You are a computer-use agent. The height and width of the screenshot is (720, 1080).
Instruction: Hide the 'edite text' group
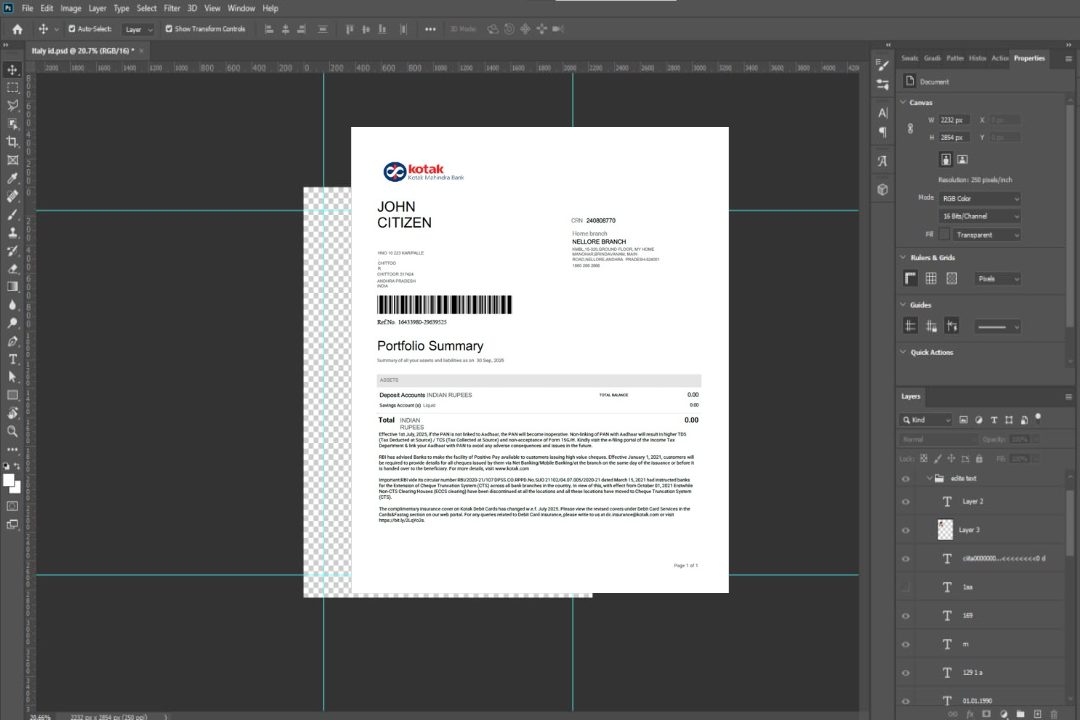[x=906, y=479]
